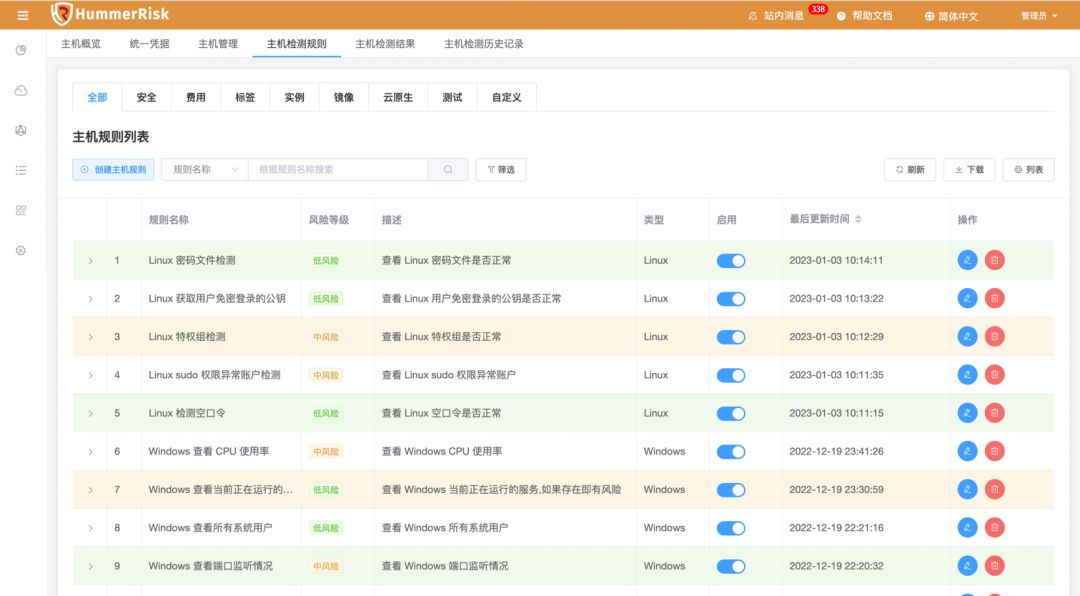Edit Linux 密码文件检测 rule
1080x596 pixels.
(968, 260)
